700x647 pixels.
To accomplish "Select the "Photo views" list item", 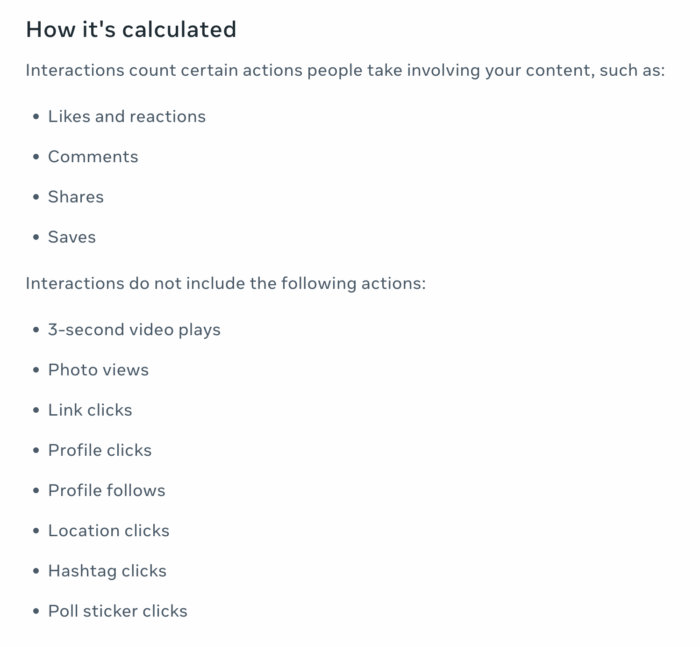I will tap(98, 370).
